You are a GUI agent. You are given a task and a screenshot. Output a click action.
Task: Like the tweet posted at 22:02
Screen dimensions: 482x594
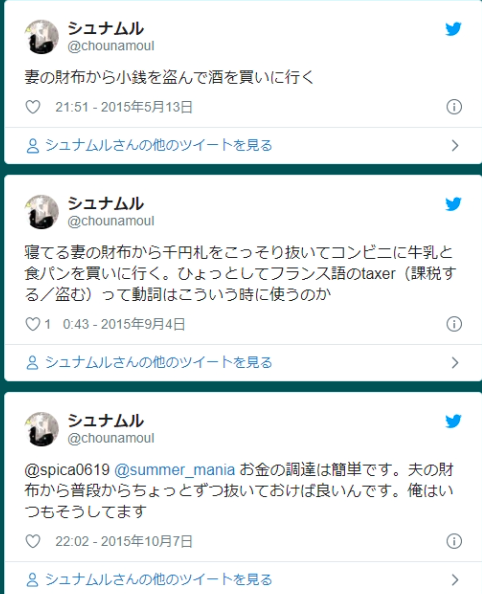(33, 541)
